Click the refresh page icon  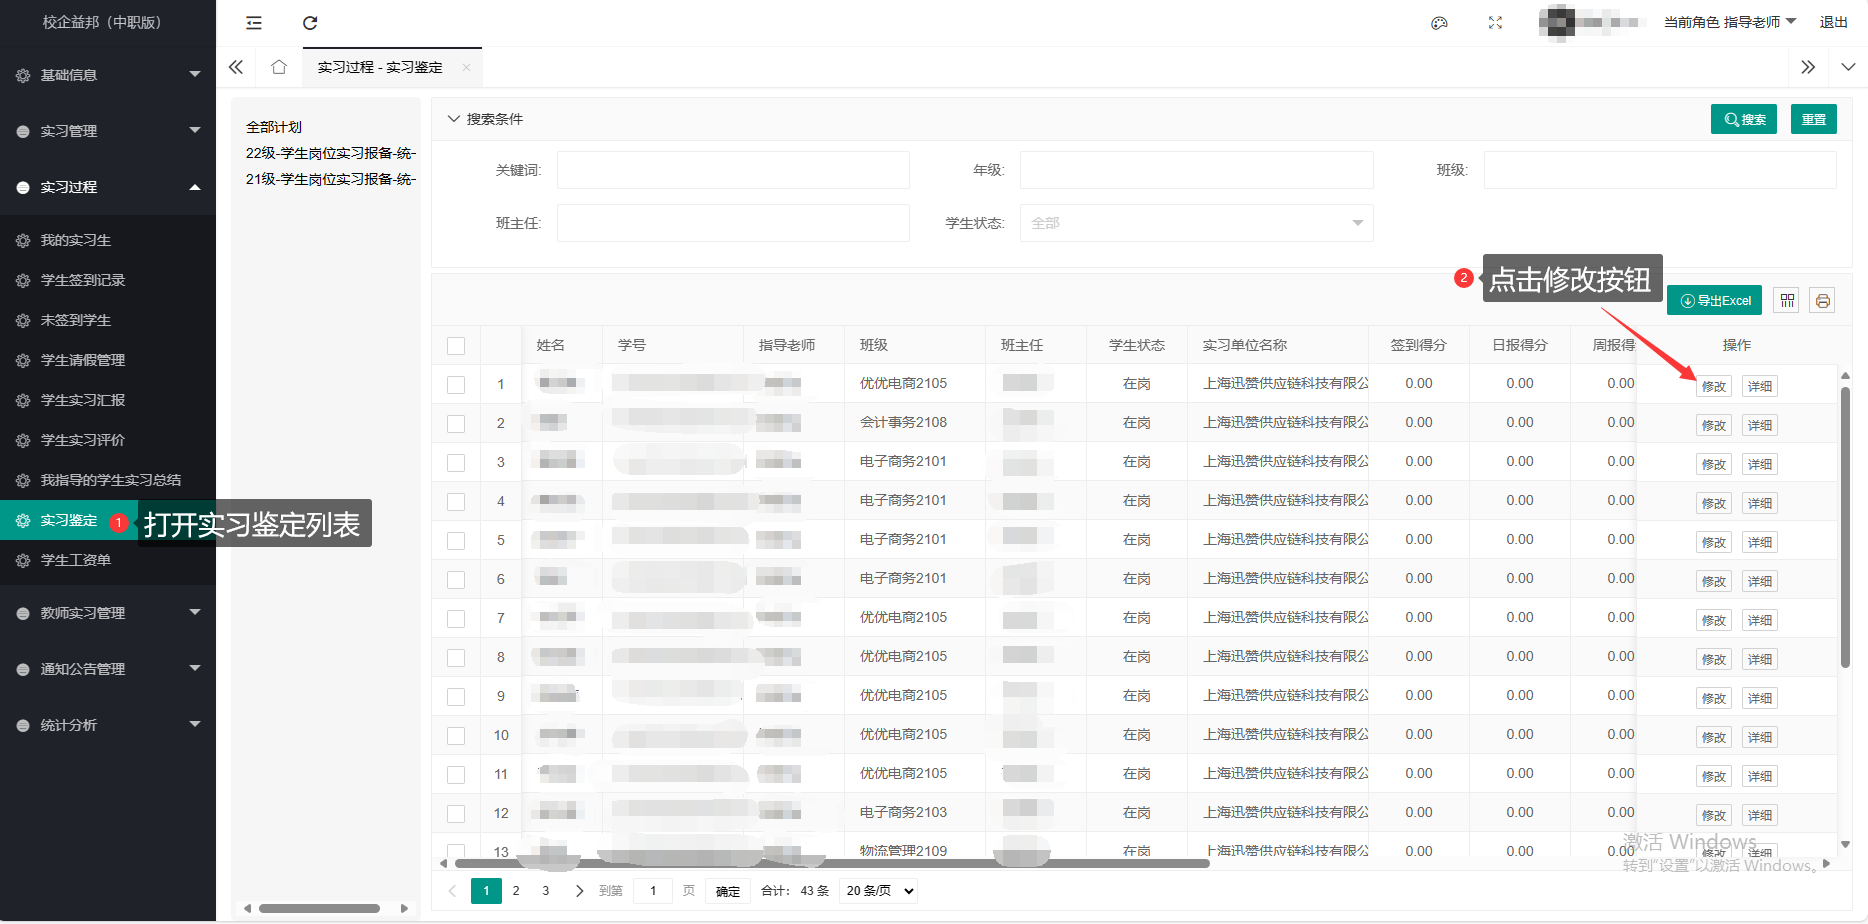pyautogui.click(x=310, y=23)
